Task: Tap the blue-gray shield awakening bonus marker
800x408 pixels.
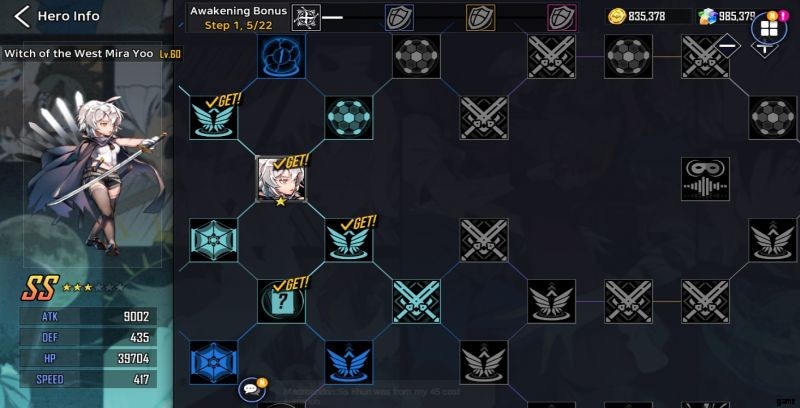Action: coord(399,17)
